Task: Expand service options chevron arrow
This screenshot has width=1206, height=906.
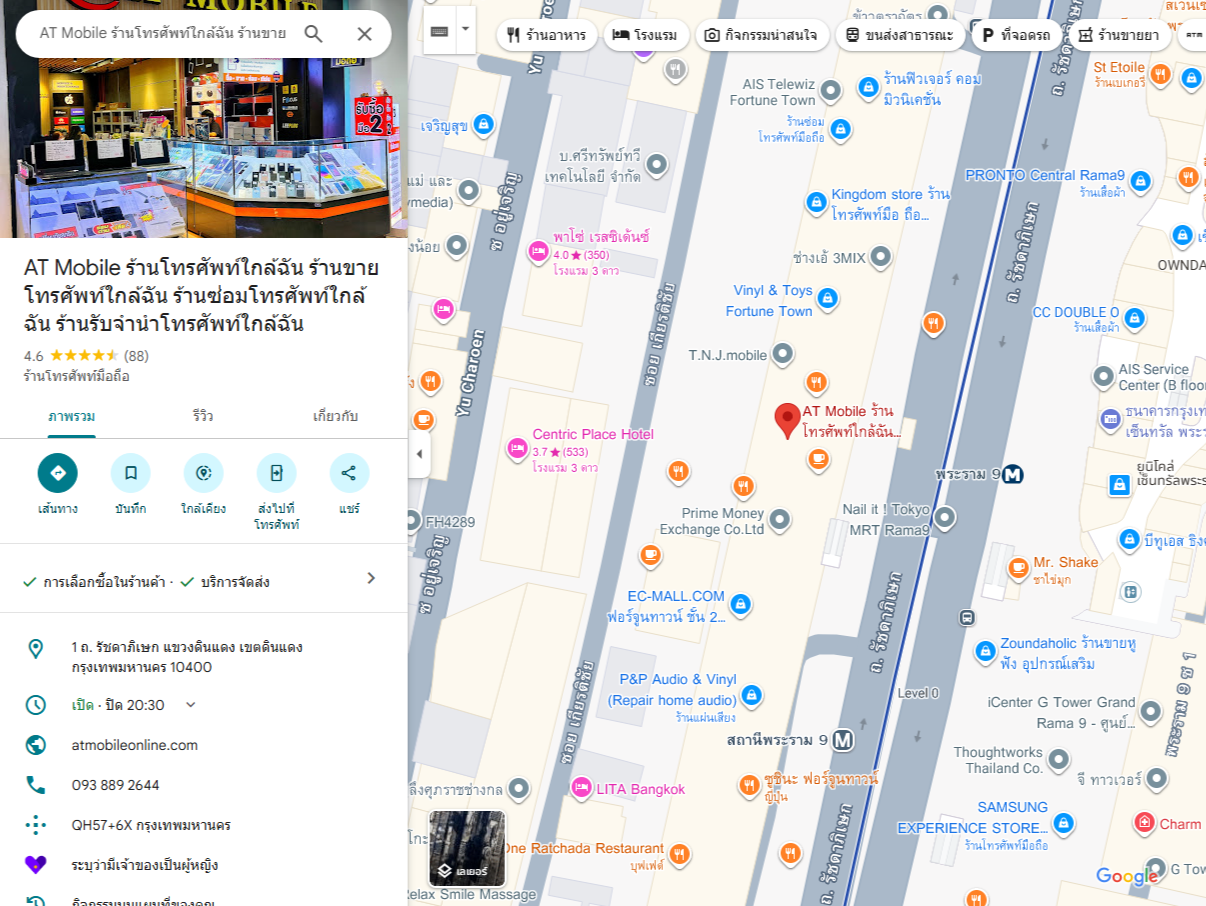Action: click(x=371, y=578)
